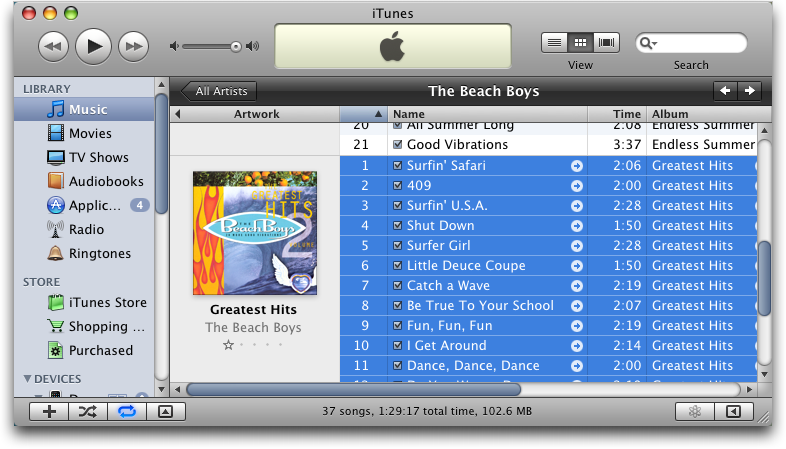Screen dimensions: 786x449
Task: Click store arrow next to Fun, Fun, Fun
Action: point(577,326)
